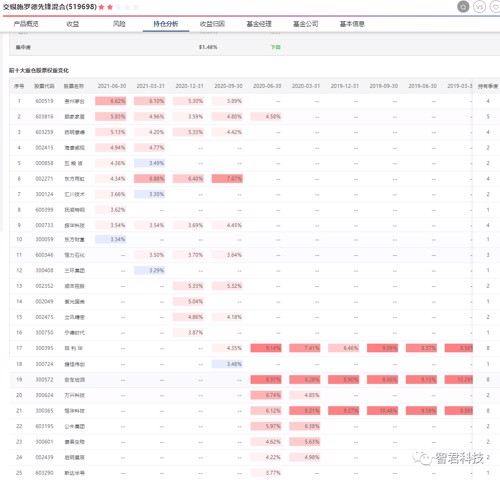Switch to the 风险 tab

tap(119, 24)
